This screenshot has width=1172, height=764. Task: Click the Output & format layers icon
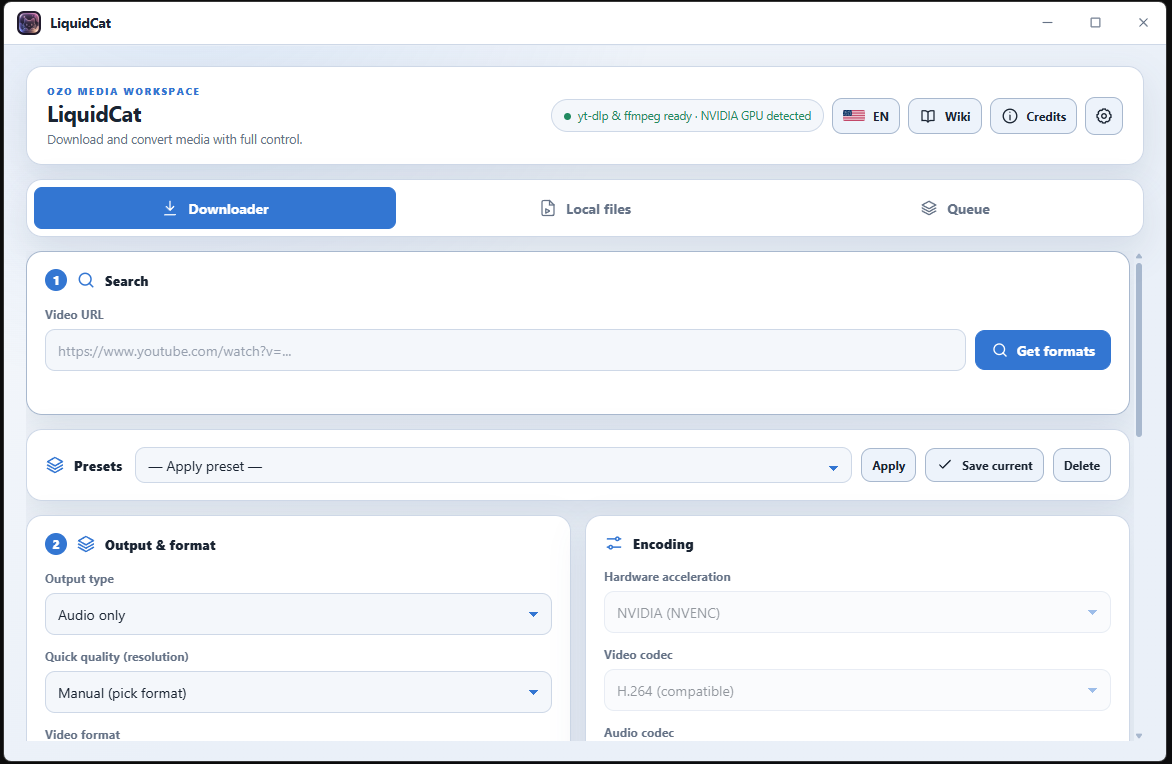86,544
